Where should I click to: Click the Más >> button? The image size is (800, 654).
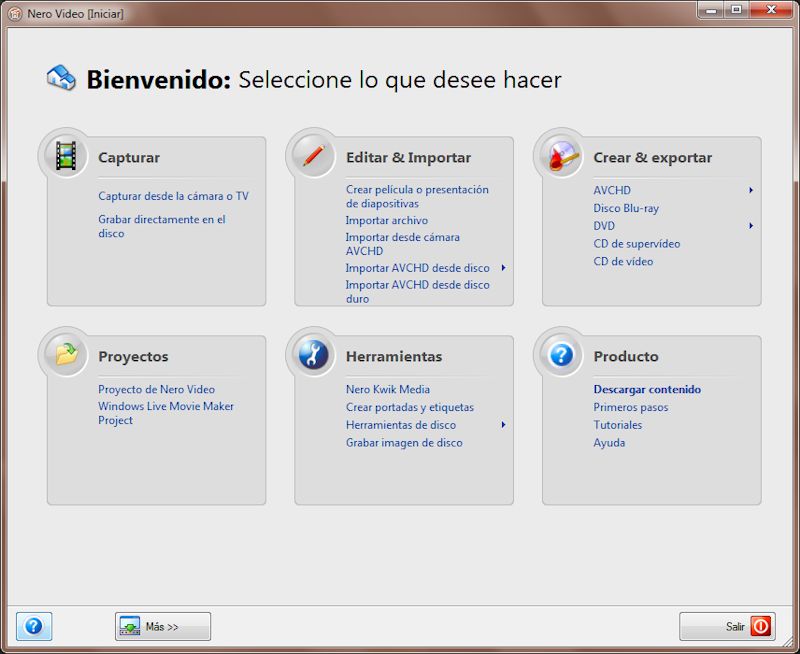163,626
